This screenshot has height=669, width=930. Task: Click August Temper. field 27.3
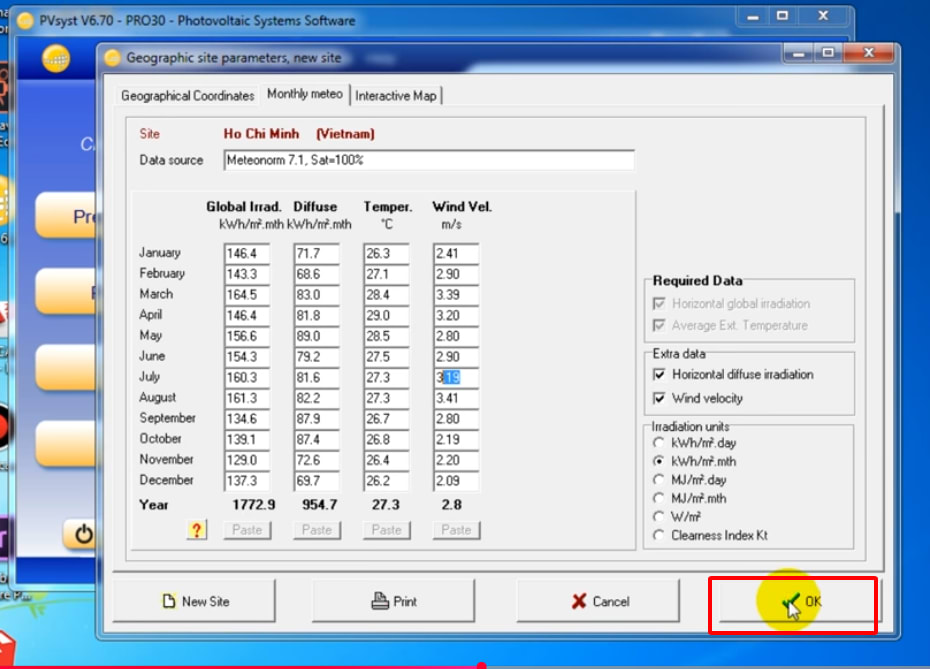pyautogui.click(x=386, y=398)
